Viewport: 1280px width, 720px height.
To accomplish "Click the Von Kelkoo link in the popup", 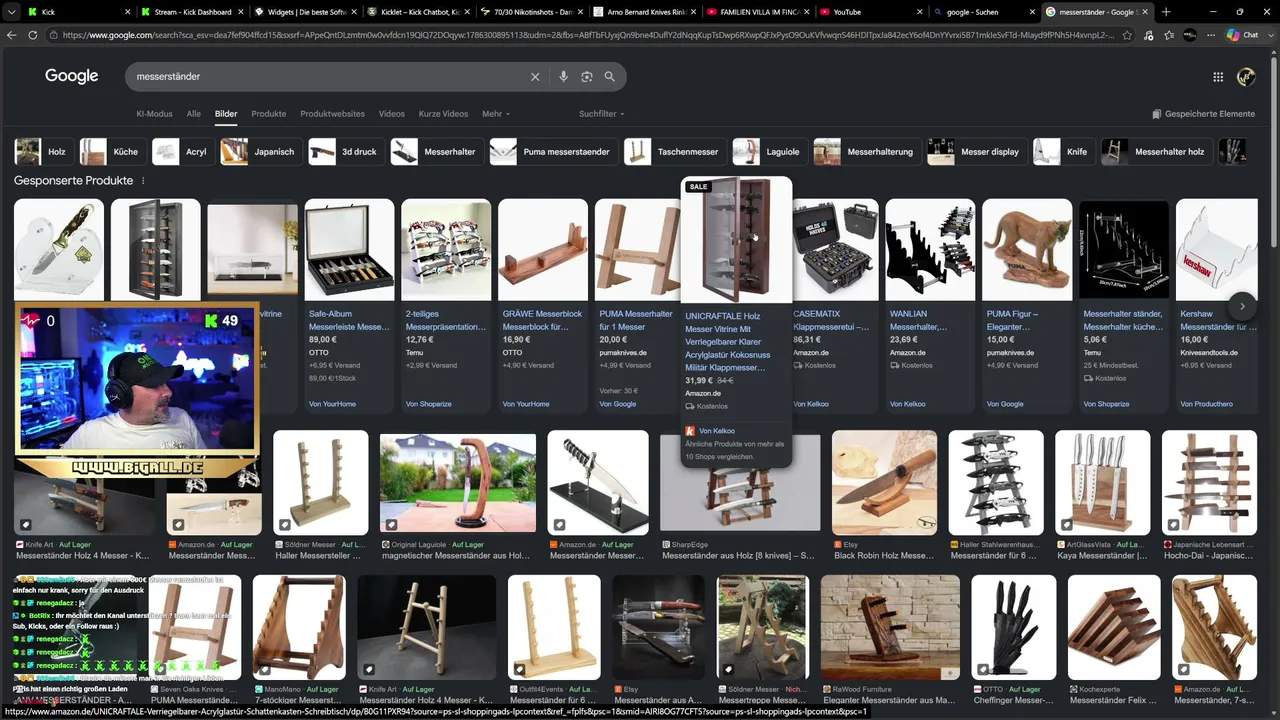I will 717,431.
